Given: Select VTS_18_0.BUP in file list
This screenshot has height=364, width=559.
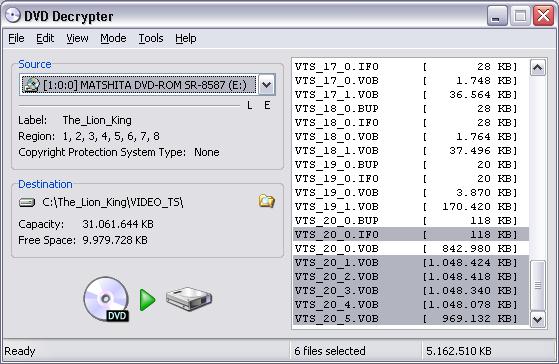Looking at the screenshot, I should 411,108.
